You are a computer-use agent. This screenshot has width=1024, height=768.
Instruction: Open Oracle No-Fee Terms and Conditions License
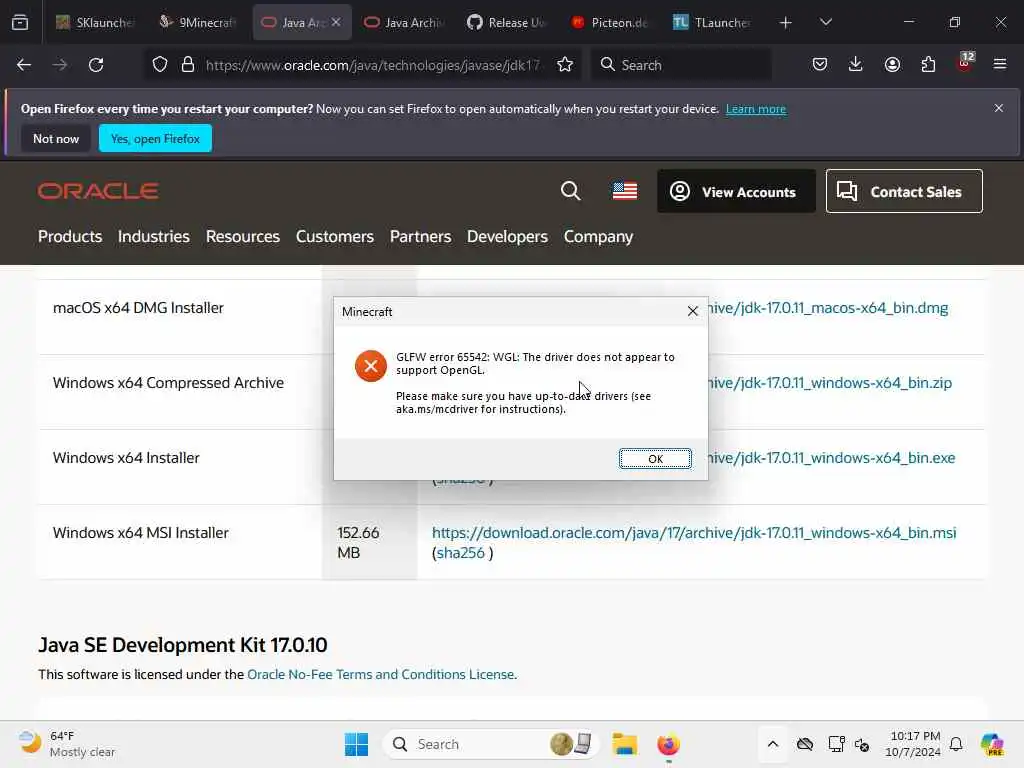(381, 674)
